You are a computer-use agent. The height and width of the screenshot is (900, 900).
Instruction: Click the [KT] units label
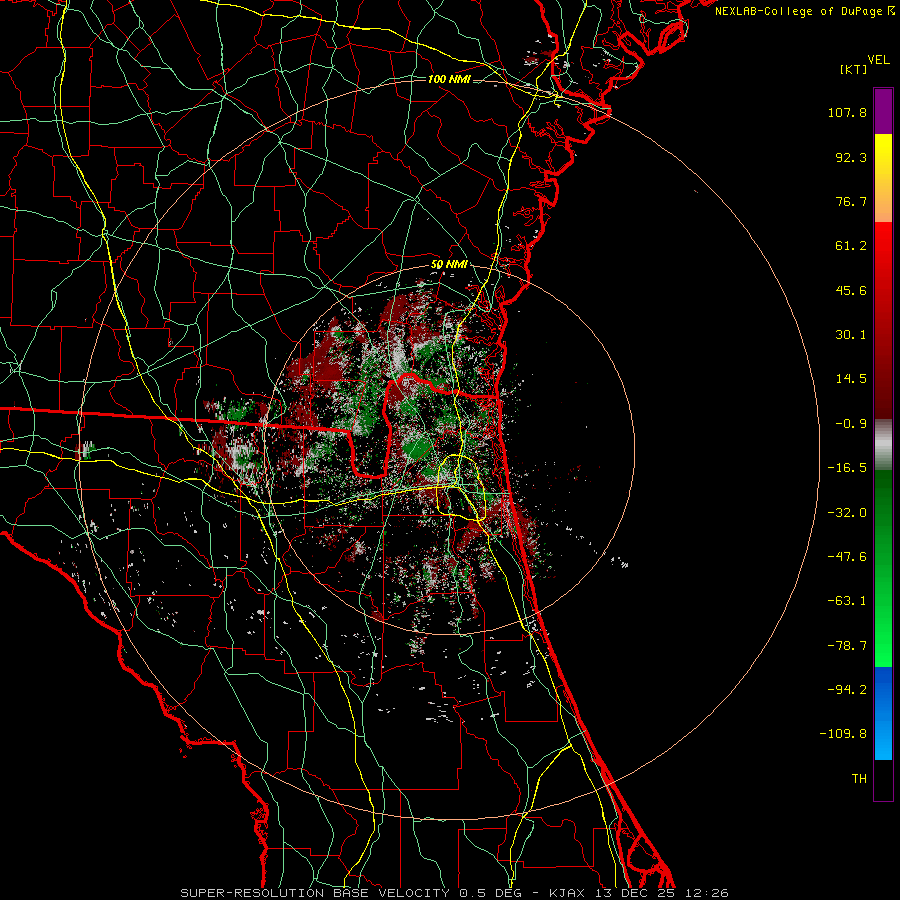853,70
